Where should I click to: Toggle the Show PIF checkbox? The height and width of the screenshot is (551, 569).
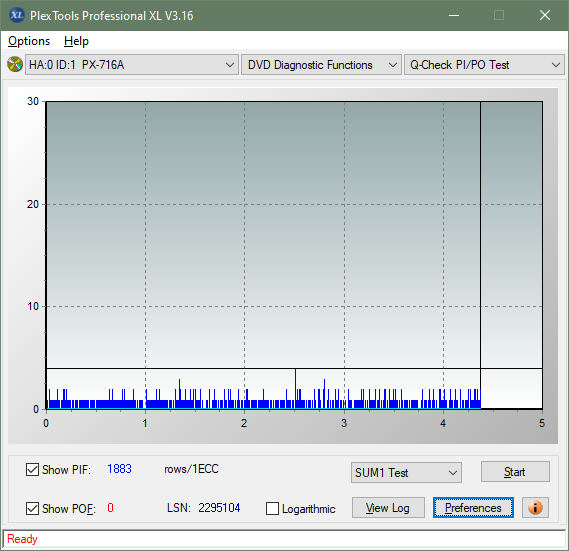32,469
